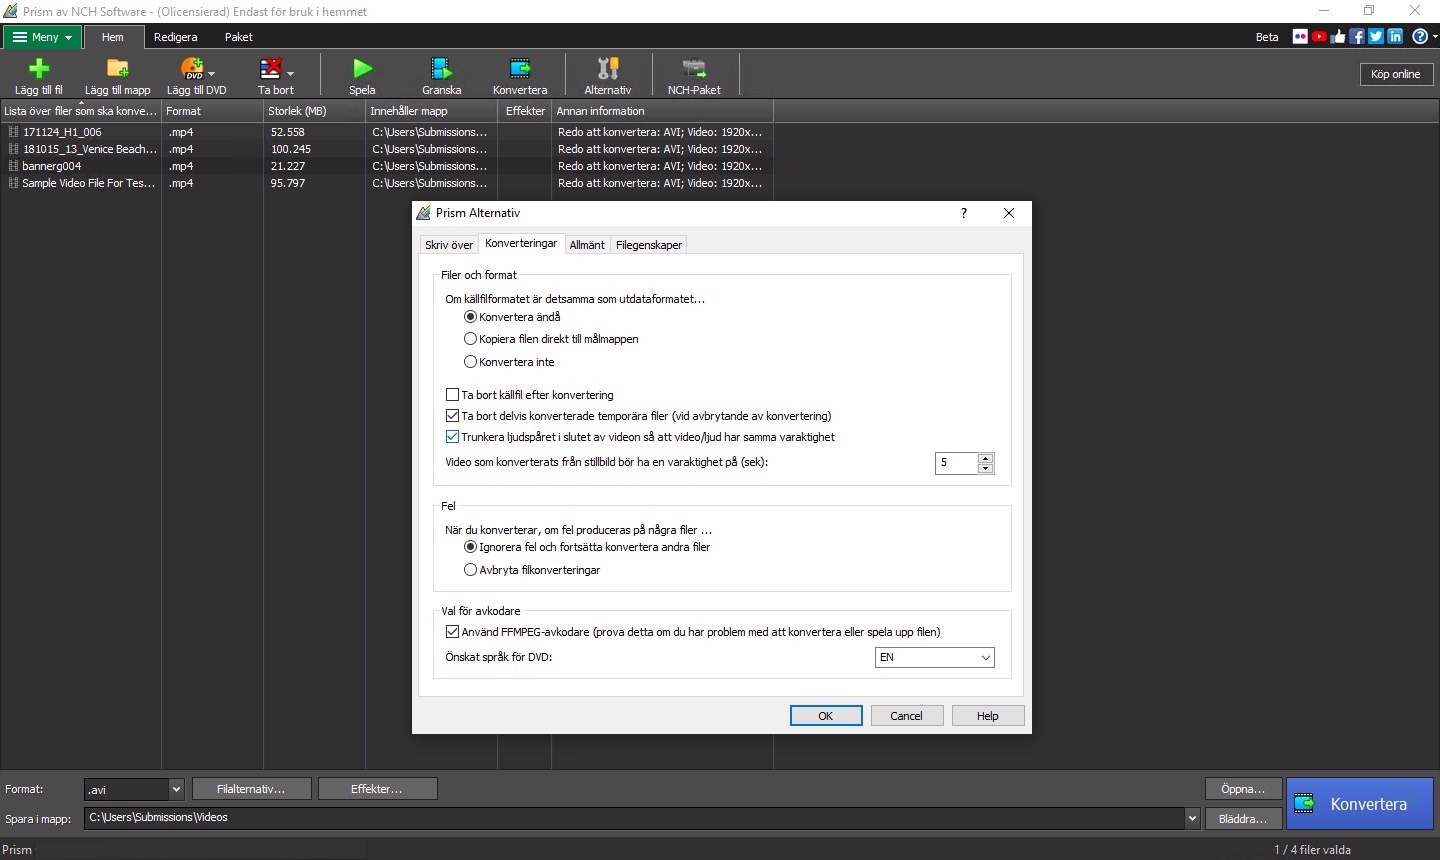Image resolution: width=1440 pixels, height=860 pixels.
Task: Select 'Kopiera filen direkt till målmappen' option
Action: tap(470, 339)
